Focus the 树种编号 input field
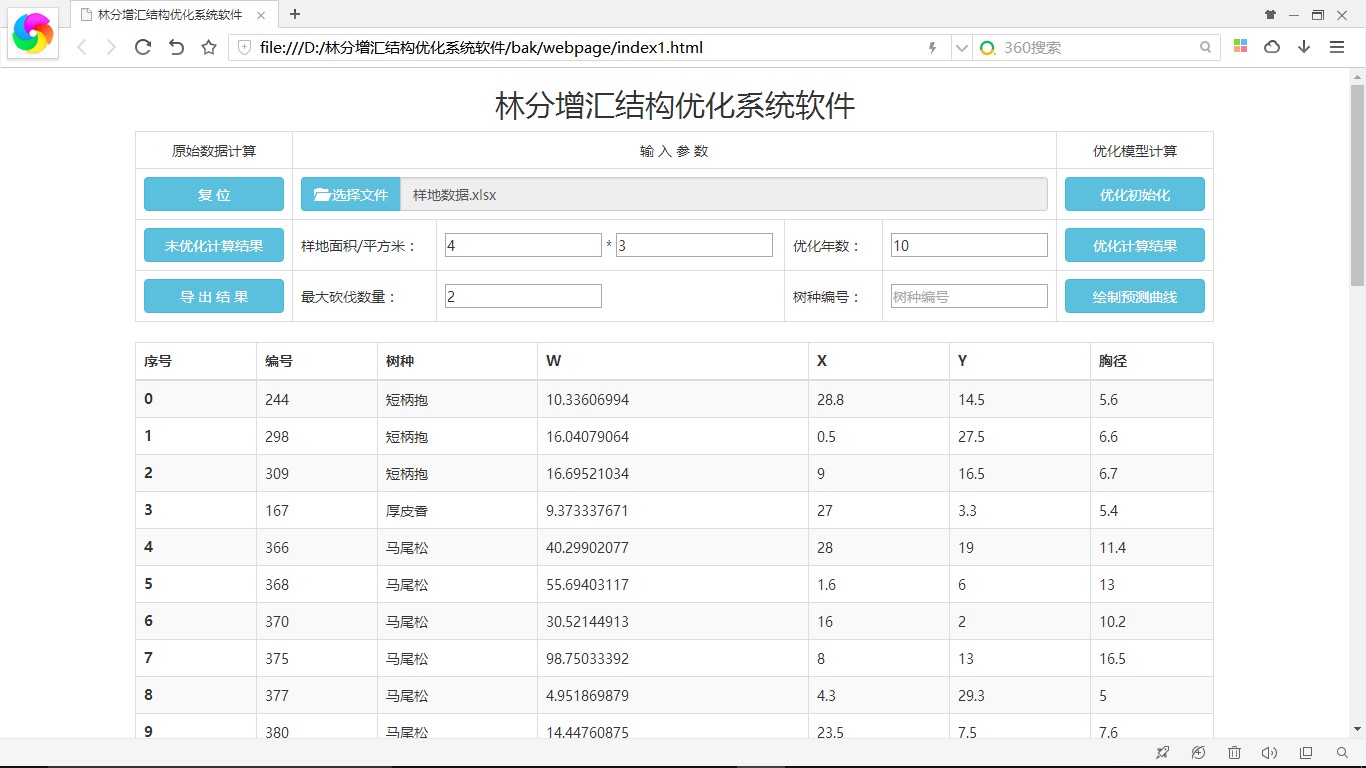The width and height of the screenshot is (1366, 768). pyautogui.click(x=969, y=297)
